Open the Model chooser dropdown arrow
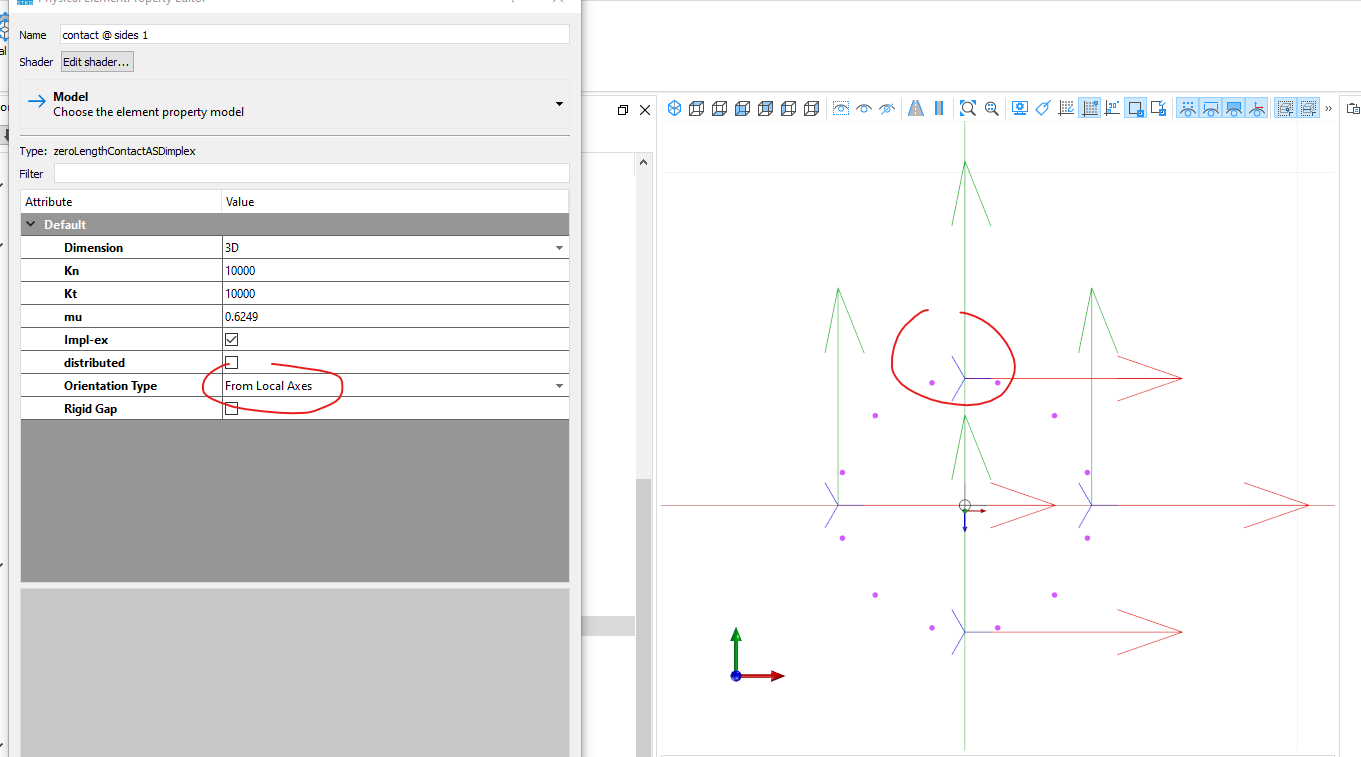Viewport: 1361px width, 757px height. coord(559,104)
